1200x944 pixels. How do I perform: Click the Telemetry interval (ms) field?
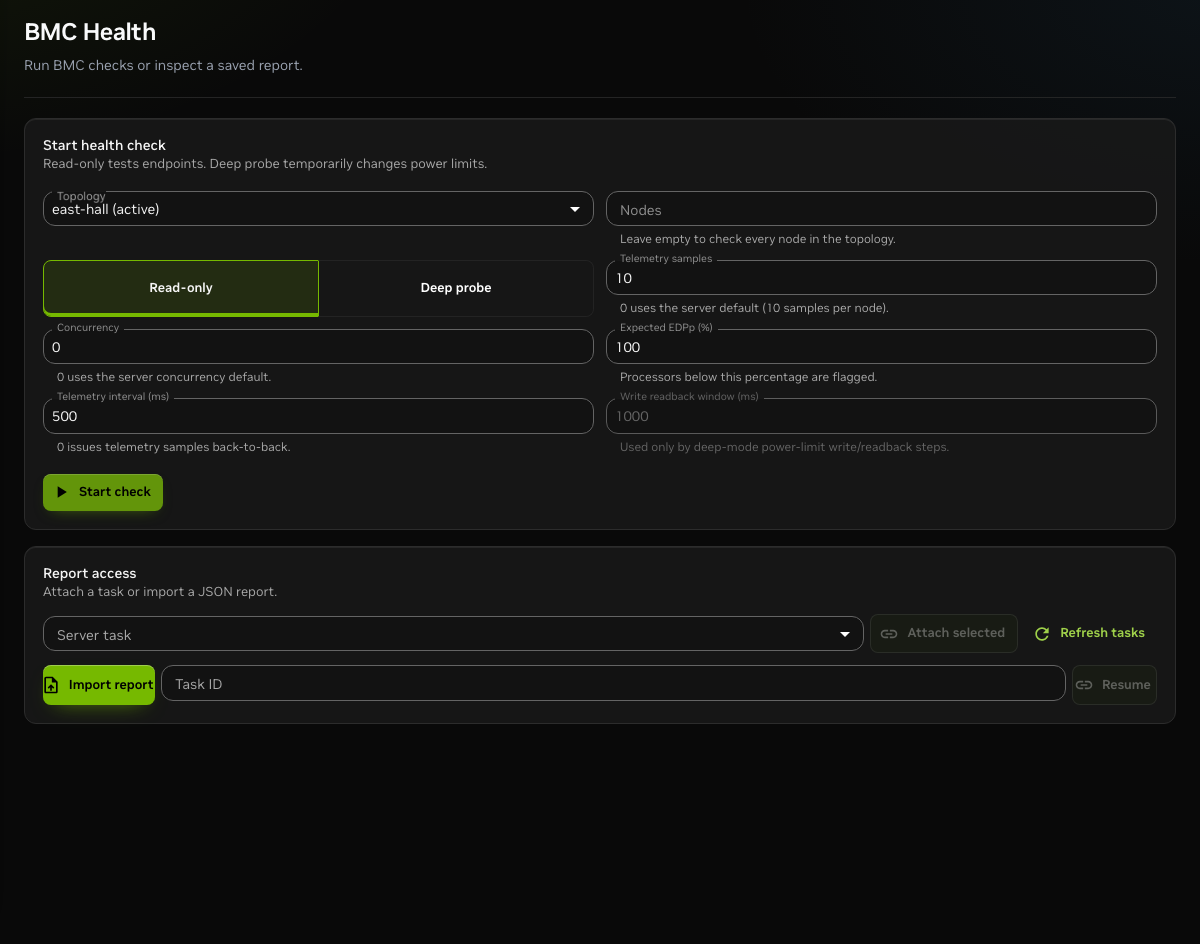(318, 416)
